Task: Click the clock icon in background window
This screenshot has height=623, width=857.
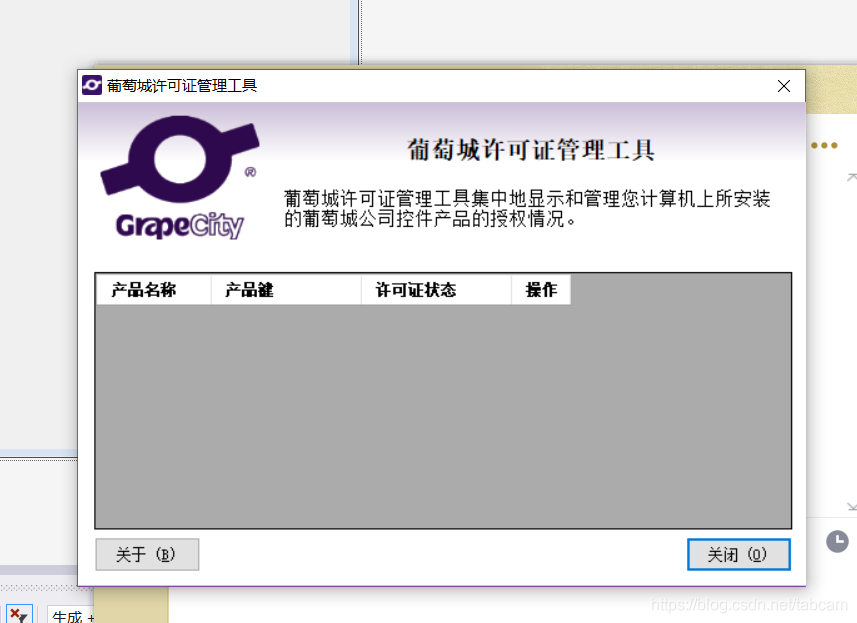Action: pos(837,542)
